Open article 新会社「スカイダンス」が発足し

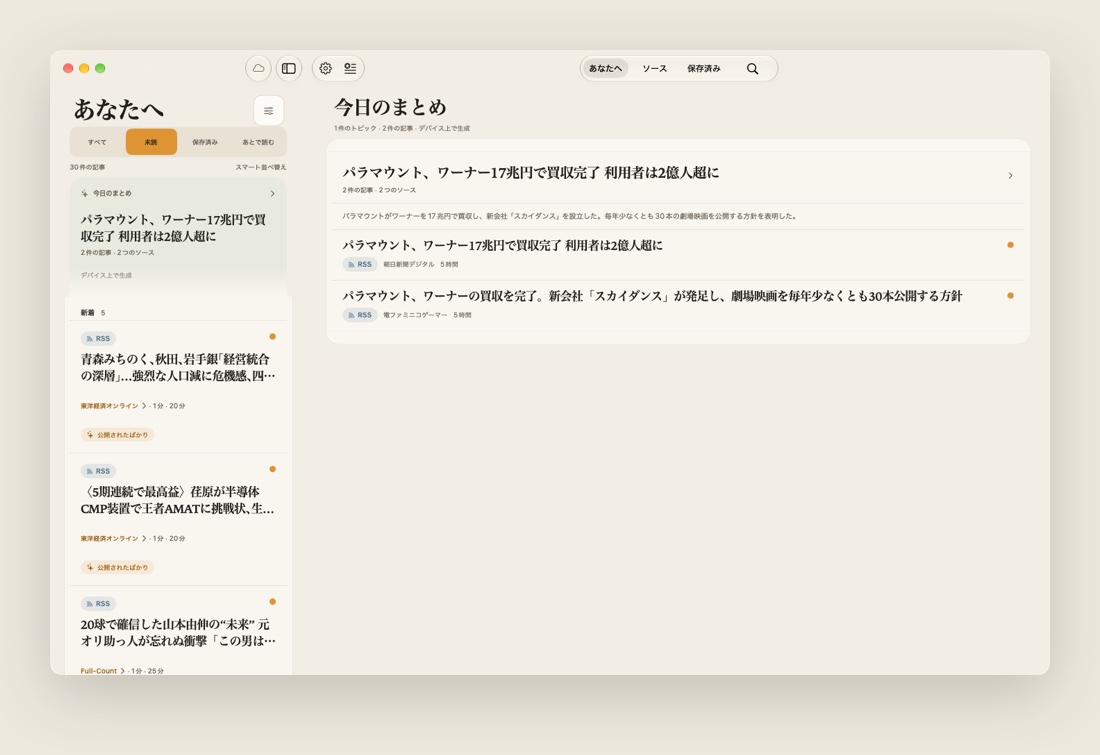652,295
